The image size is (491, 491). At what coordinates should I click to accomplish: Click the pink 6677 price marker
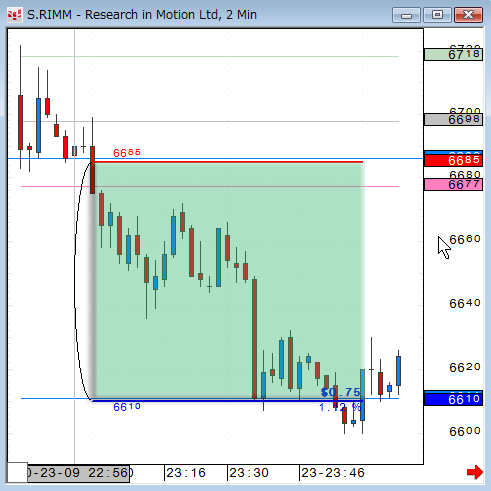click(x=453, y=184)
